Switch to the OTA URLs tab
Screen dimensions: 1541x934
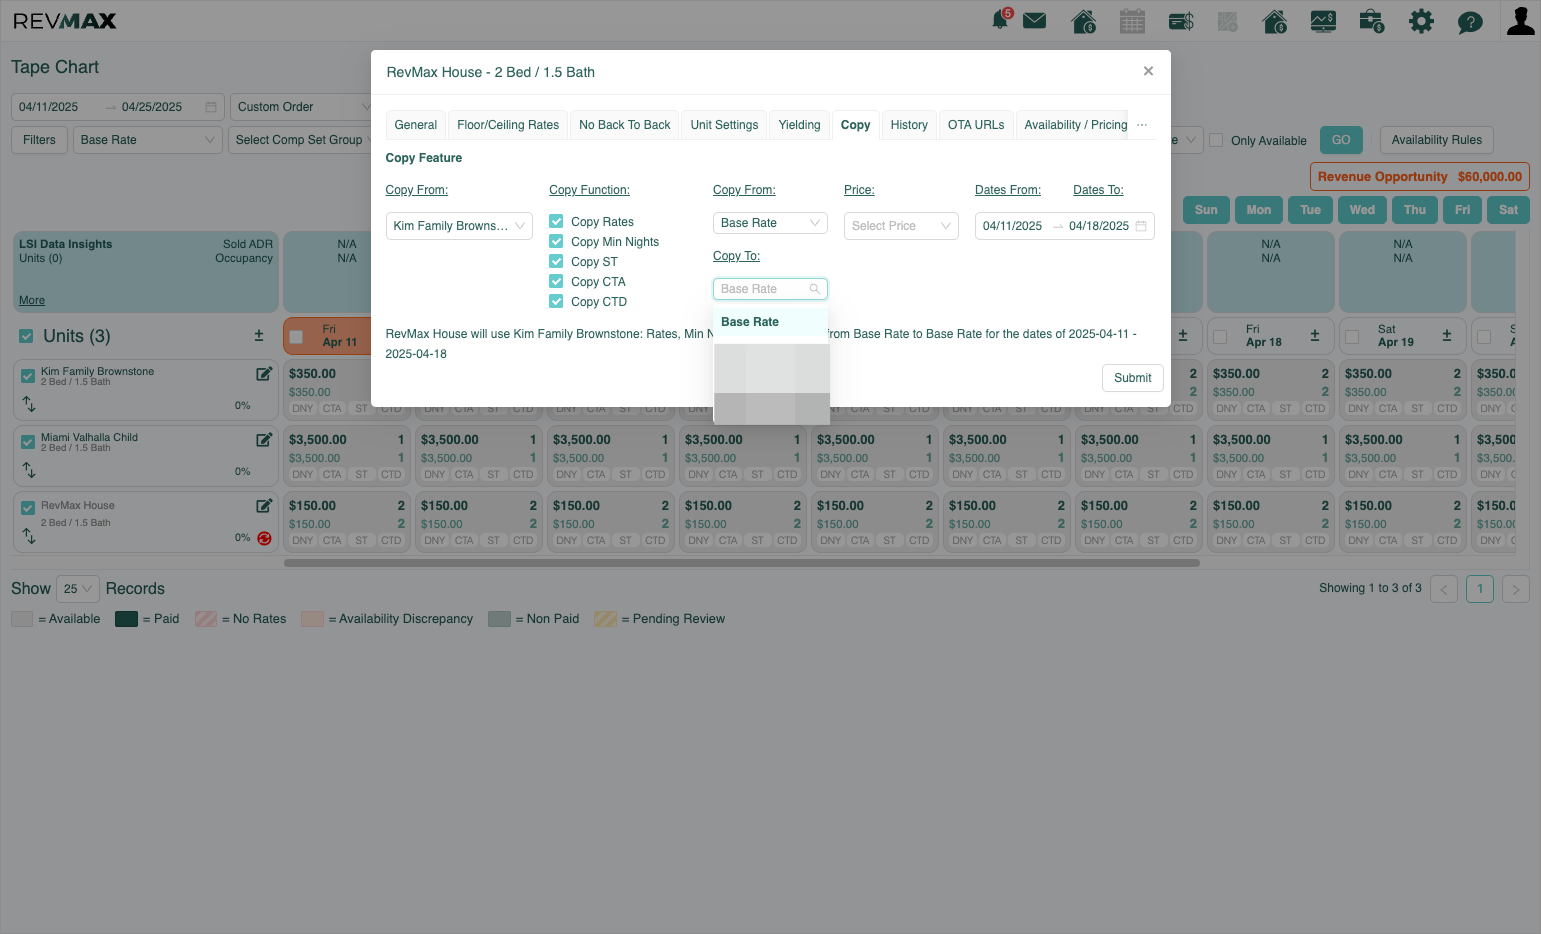tap(976, 125)
